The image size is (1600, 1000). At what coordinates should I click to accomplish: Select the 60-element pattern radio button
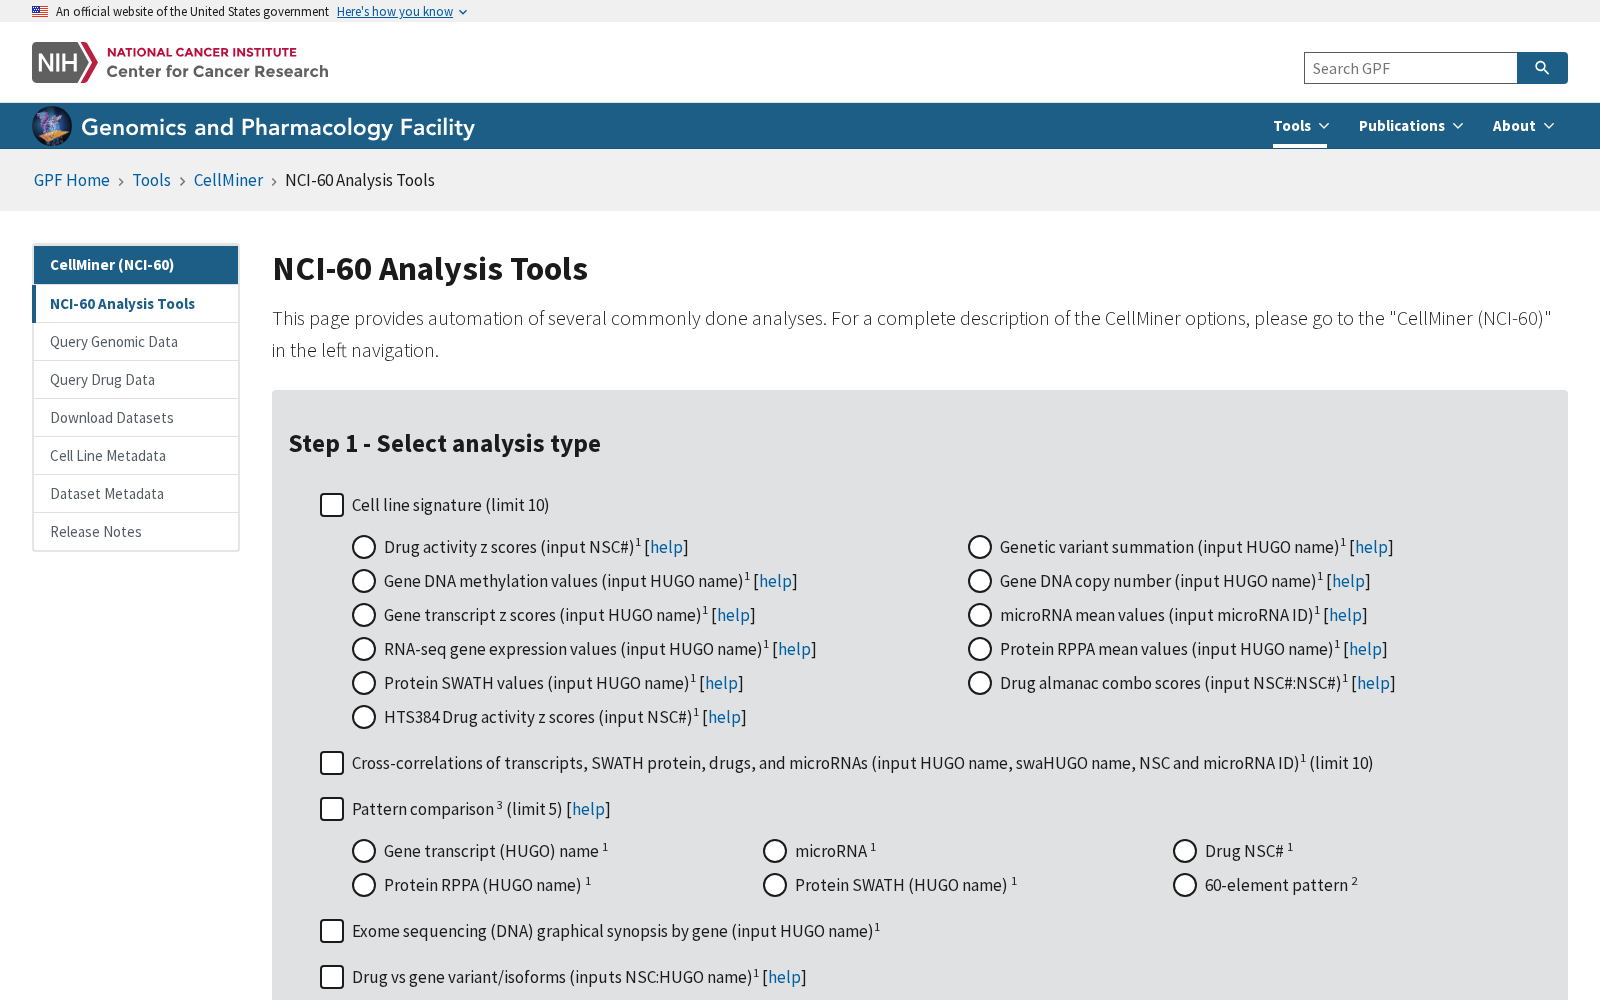(x=1185, y=885)
